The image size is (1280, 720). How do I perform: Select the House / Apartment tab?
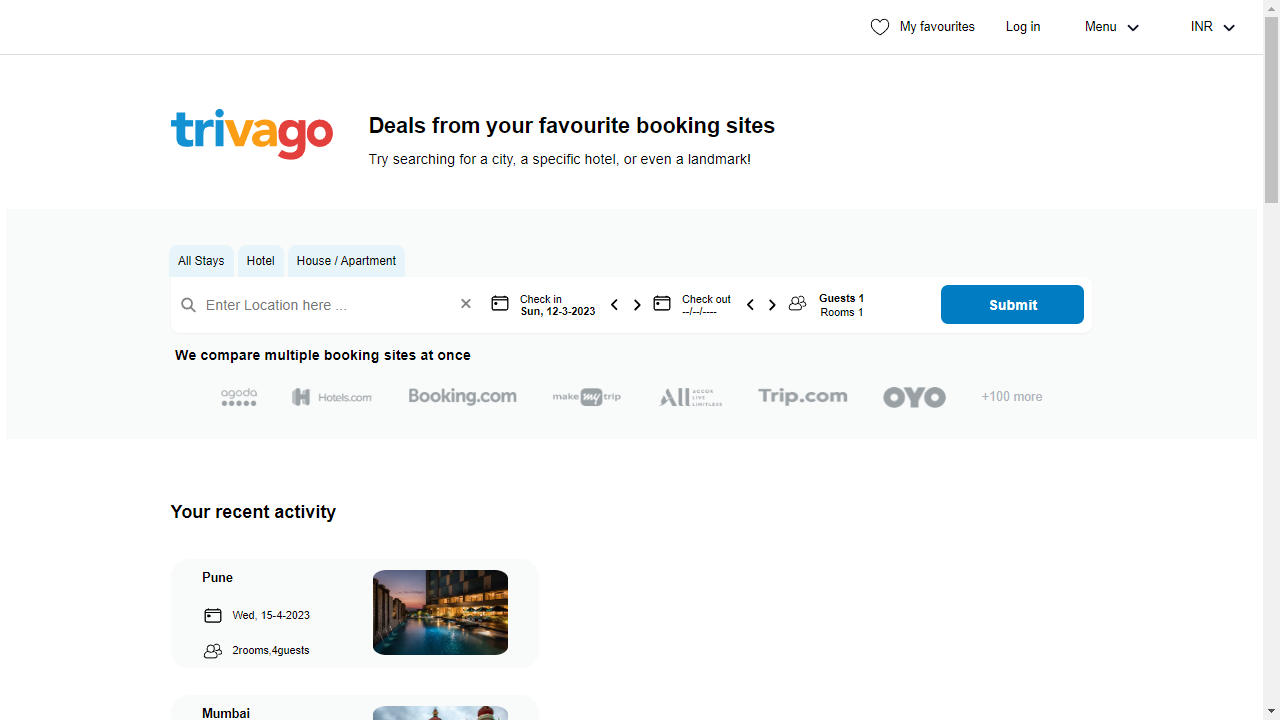[x=346, y=261]
